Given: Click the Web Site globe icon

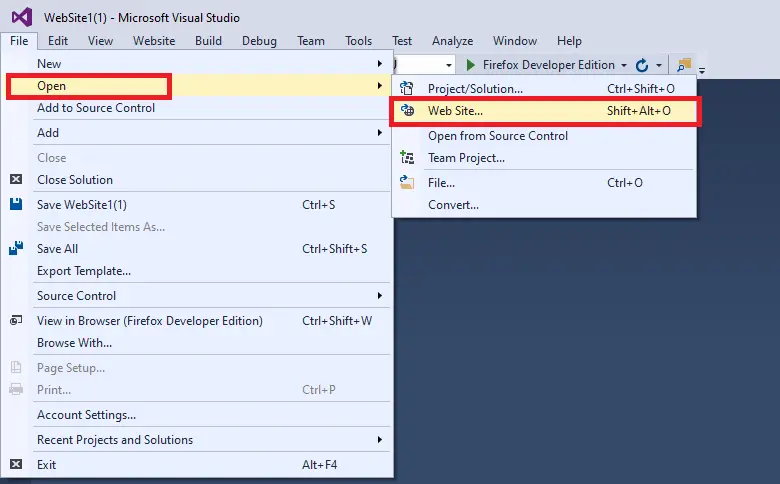Looking at the screenshot, I should 407,110.
